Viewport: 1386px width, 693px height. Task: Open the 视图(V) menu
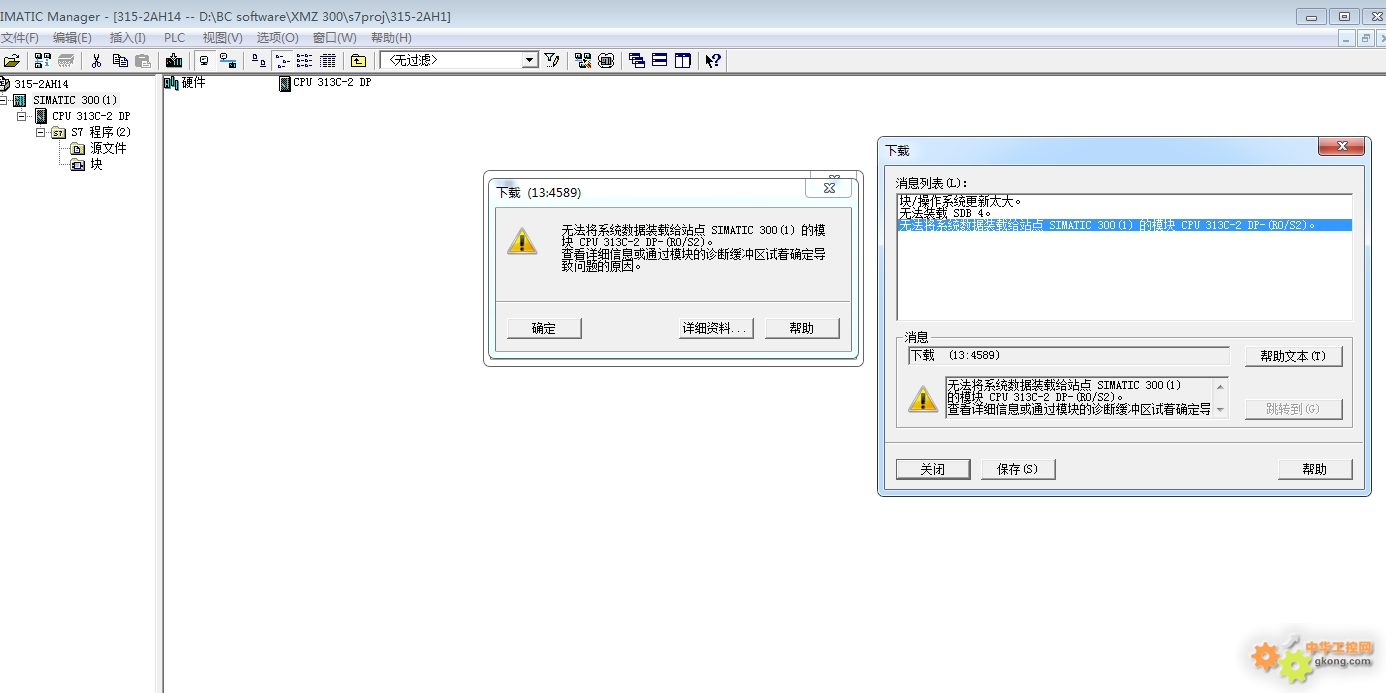[x=222, y=38]
